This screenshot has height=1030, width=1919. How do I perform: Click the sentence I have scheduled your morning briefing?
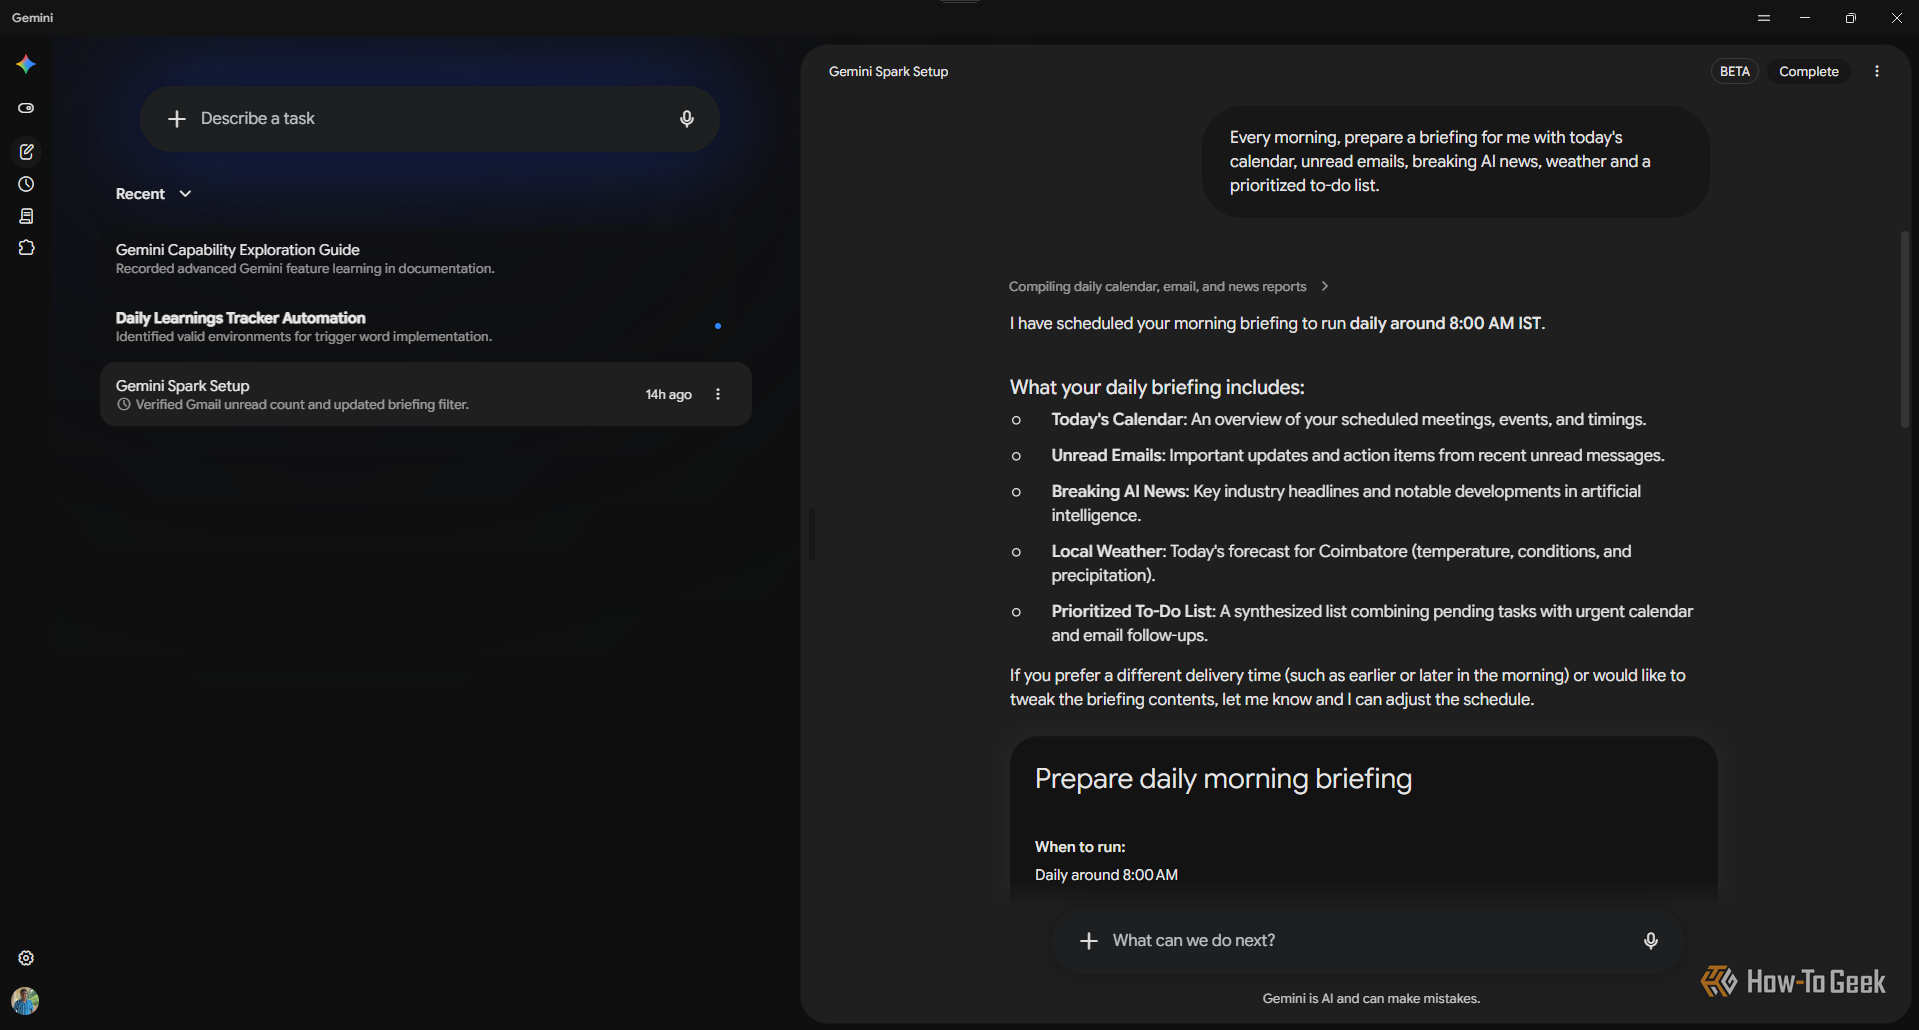click(1277, 324)
